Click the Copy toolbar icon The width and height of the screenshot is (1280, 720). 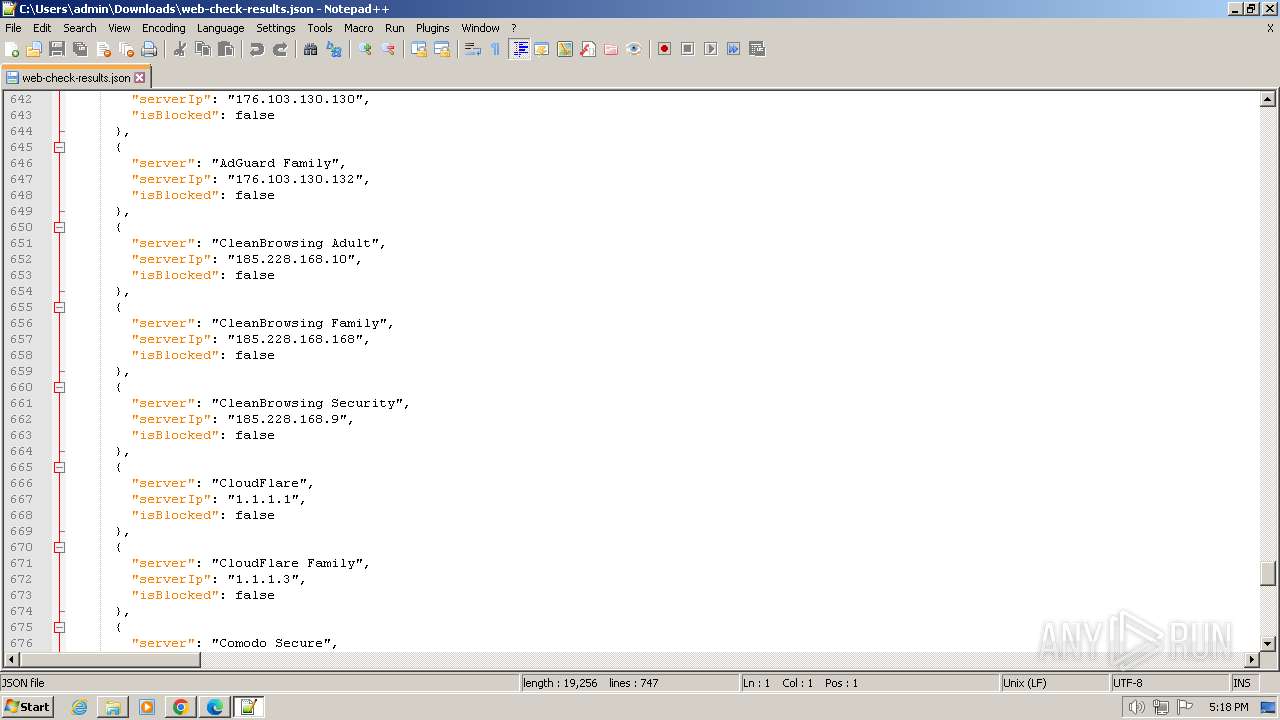(203, 49)
